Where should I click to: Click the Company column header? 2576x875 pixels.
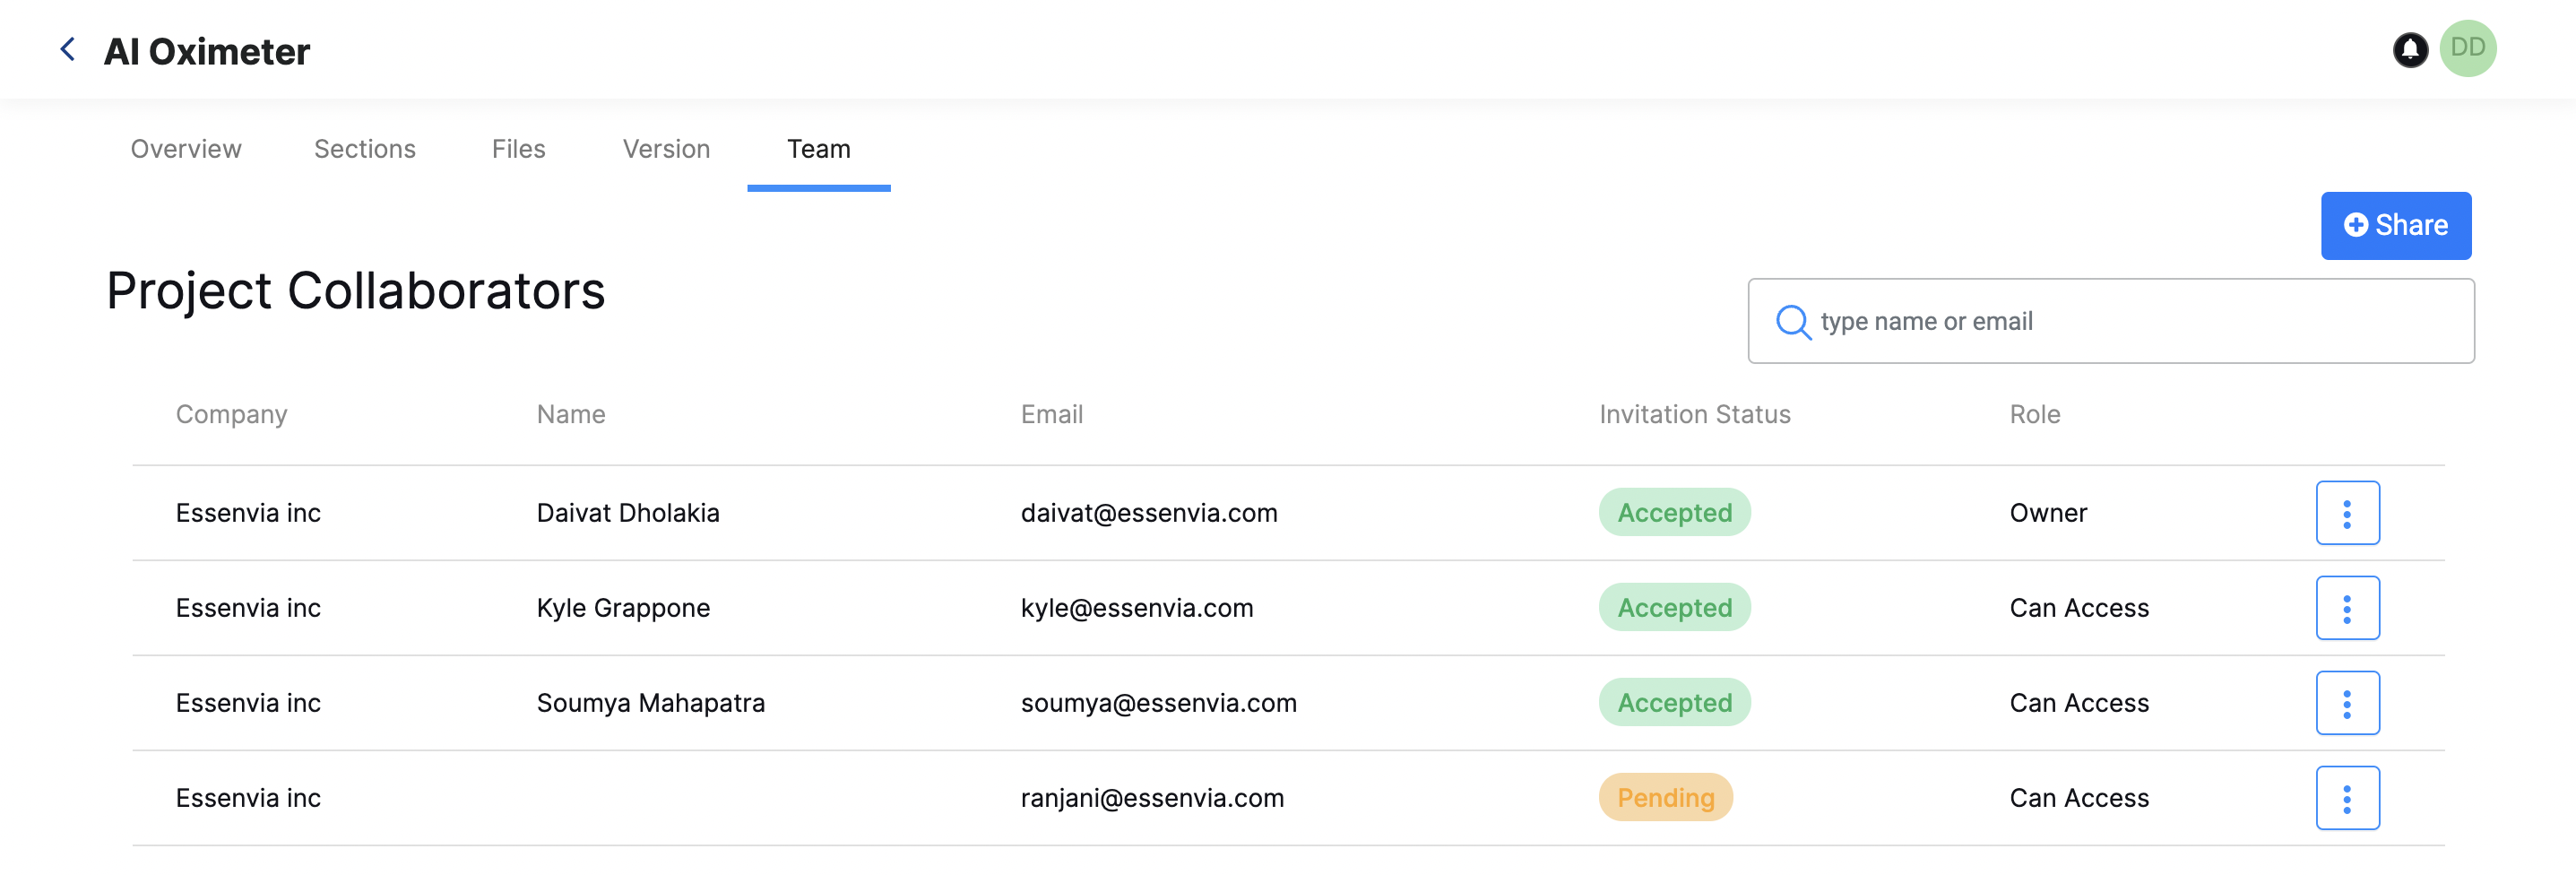pos(232,414)
